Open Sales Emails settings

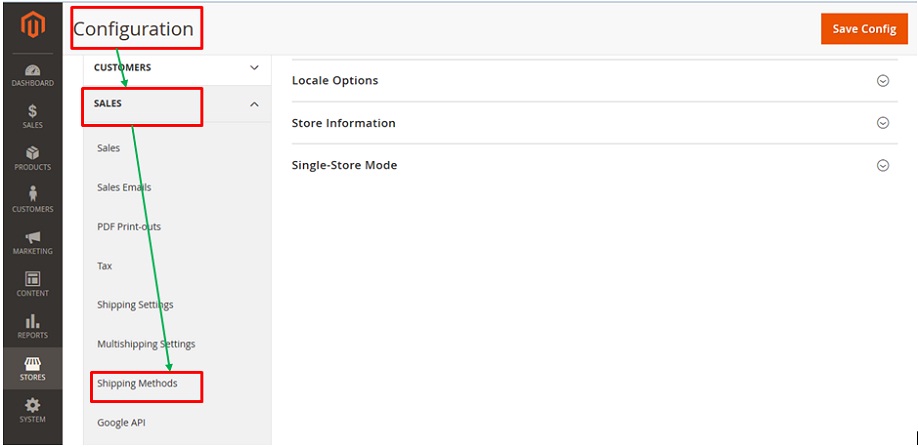pos(124,187)
